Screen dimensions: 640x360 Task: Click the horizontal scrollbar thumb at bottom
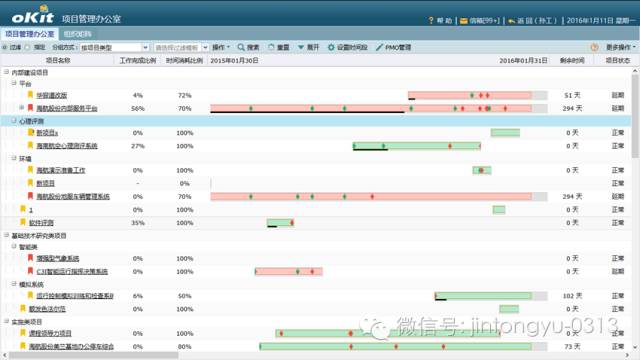pyautogui.click(x=94, y=356)
